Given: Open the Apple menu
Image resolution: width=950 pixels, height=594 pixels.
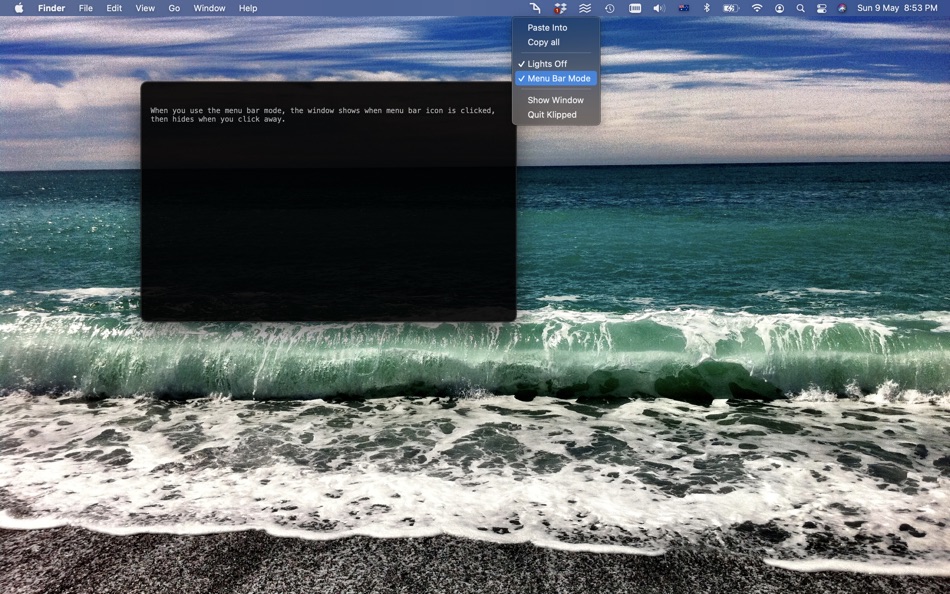Looking at the screenshot, I should [19, 8].
